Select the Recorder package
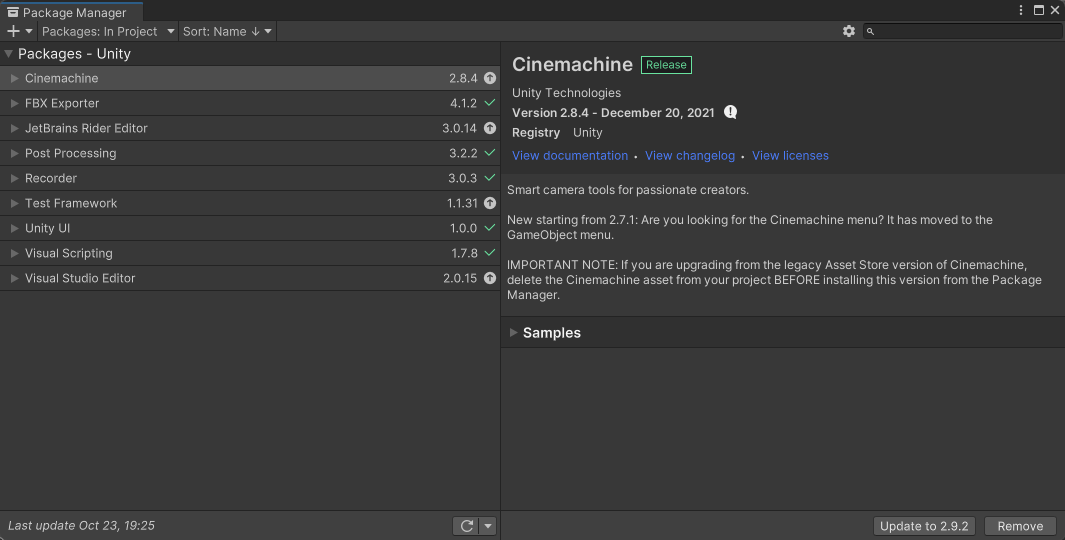1065x540 pixels. coord(250,178)
